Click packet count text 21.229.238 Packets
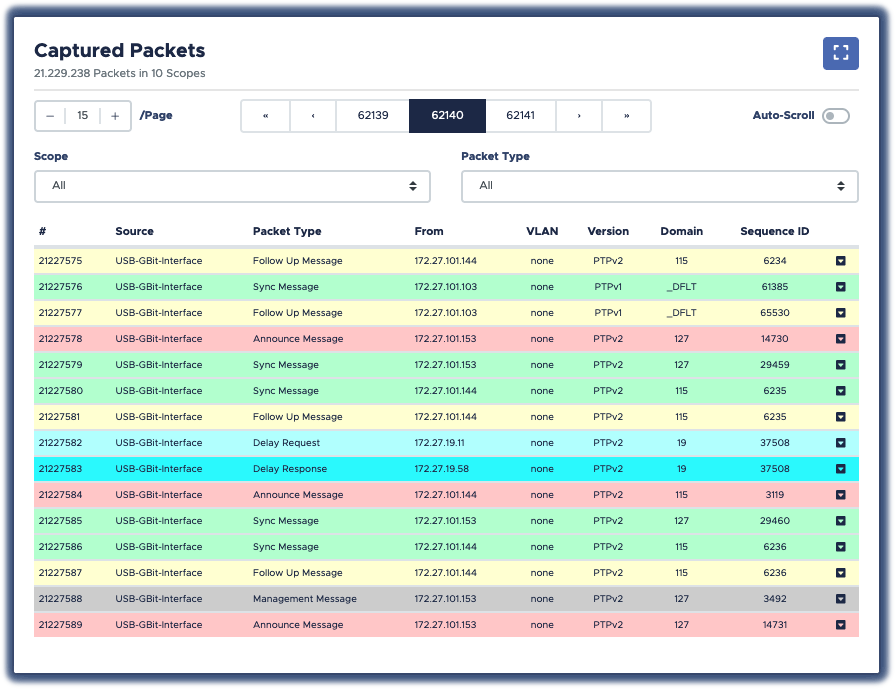This screenshot has height=689, width=895. pyautogui.click(x=84, y=74)
